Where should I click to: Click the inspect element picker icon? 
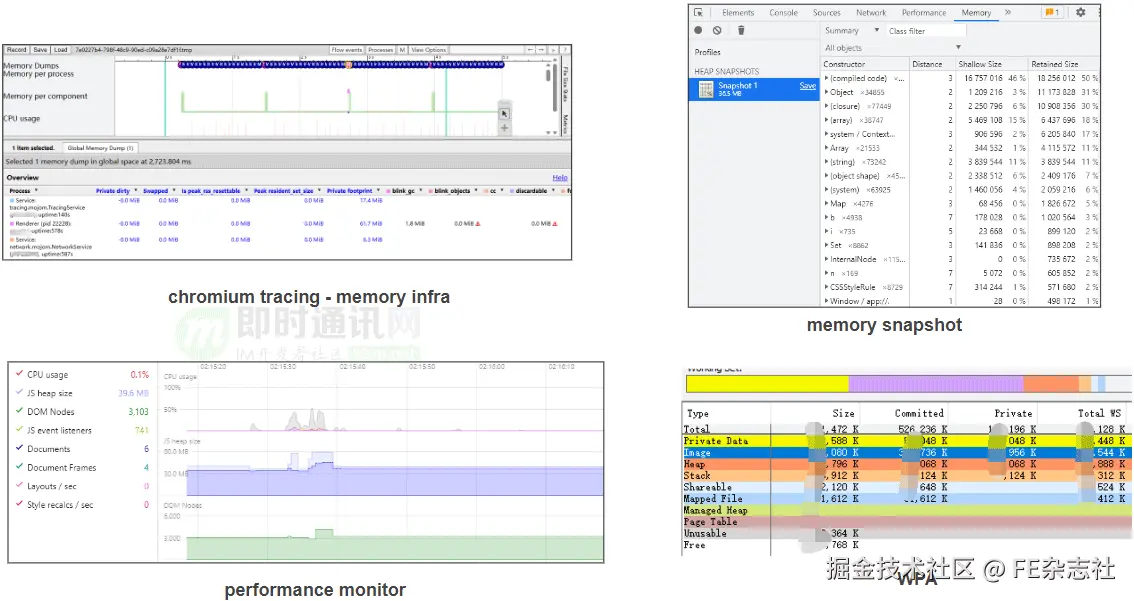699,13
